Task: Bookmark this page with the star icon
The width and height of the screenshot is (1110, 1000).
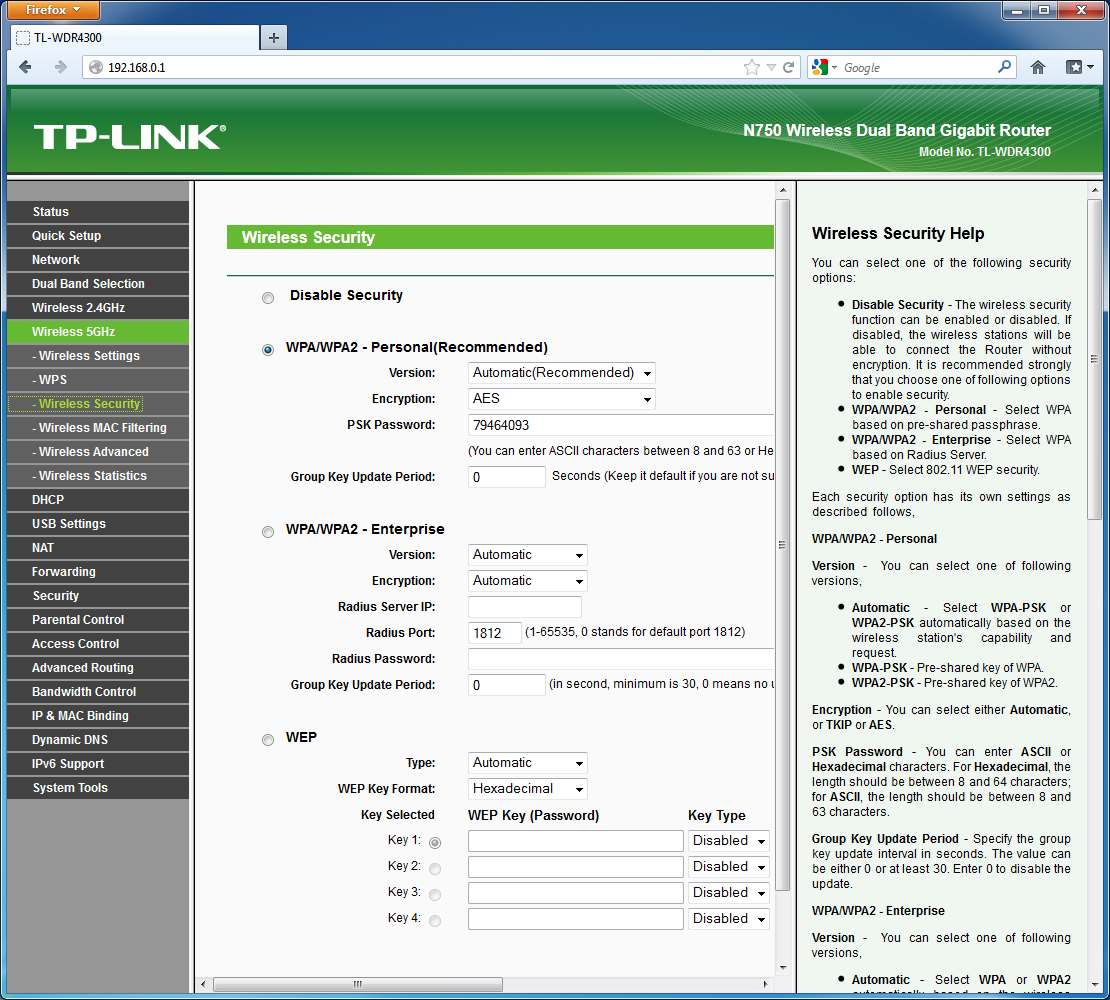Action: [x=752, y=67]
